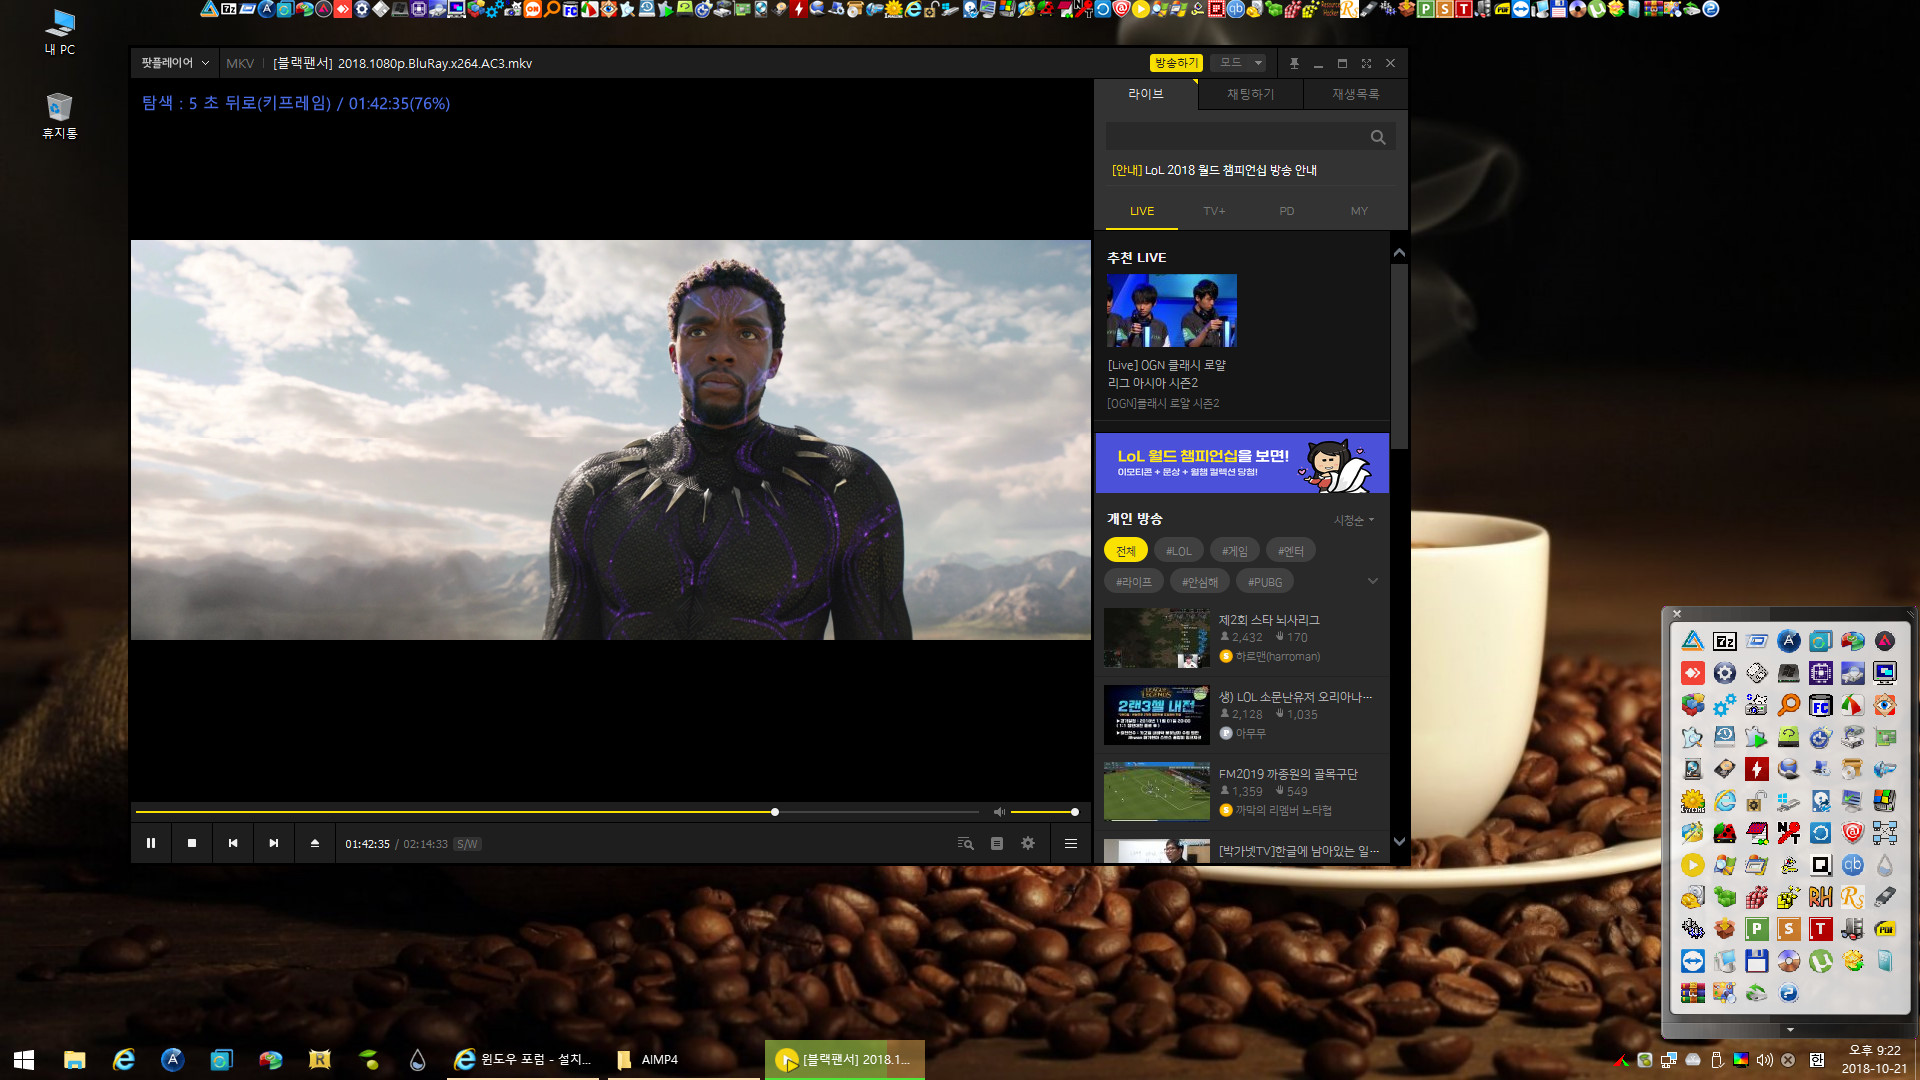Screen dimensions: 1920x1080
Task: Click the eject/open file icon
Action: (x=315, y=843)
